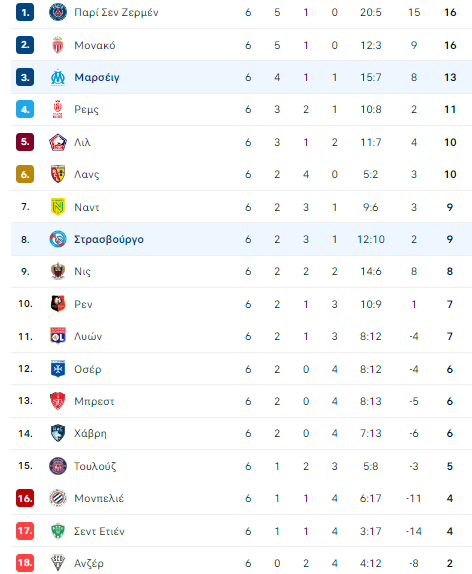Open the Lyon OL crest icon
Viewport: 472px width, 574px height.
coord(58,336)
